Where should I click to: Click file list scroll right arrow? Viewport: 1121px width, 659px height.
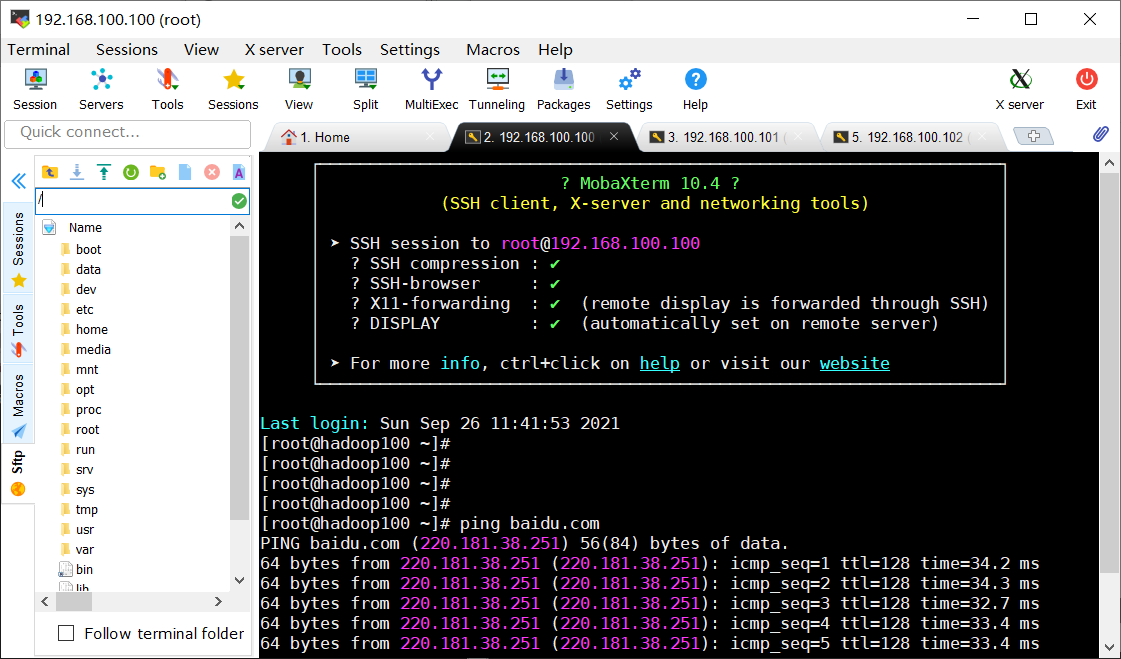tap(218, 602)
